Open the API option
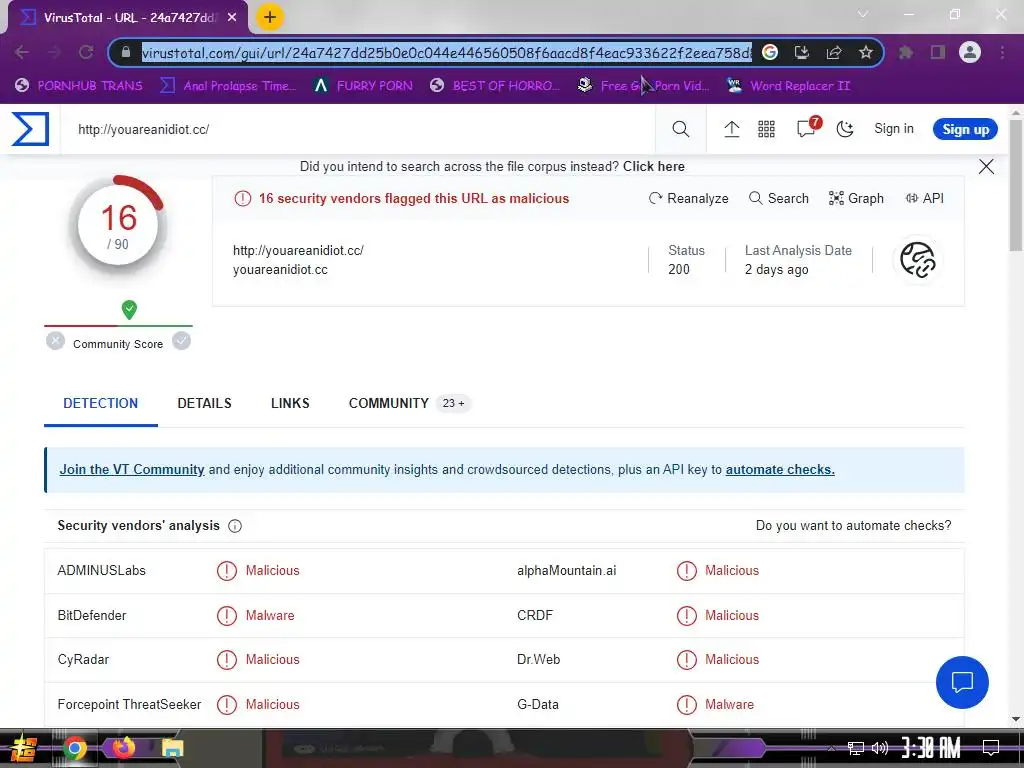The image size is (1024, 768). (925, 199)
